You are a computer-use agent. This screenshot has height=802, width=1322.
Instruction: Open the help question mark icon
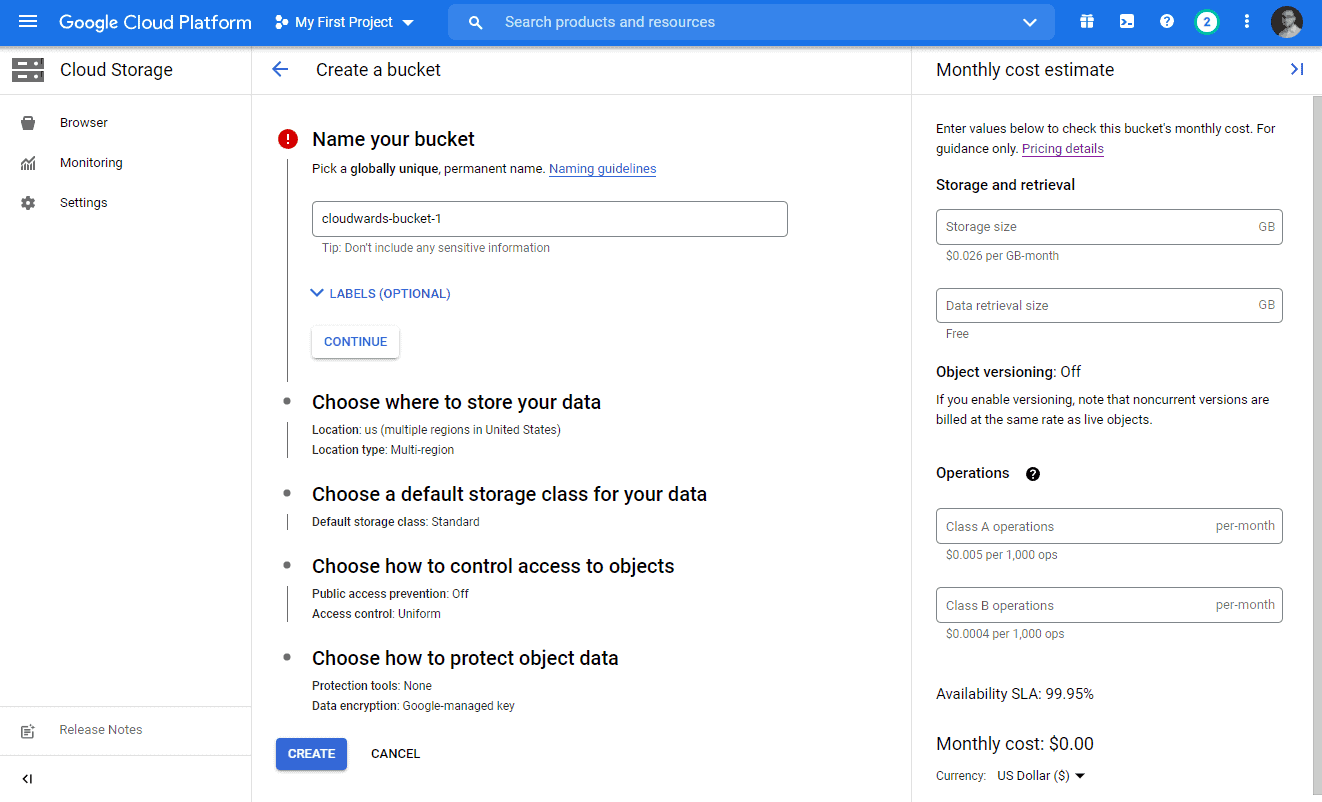(1167, 22)
